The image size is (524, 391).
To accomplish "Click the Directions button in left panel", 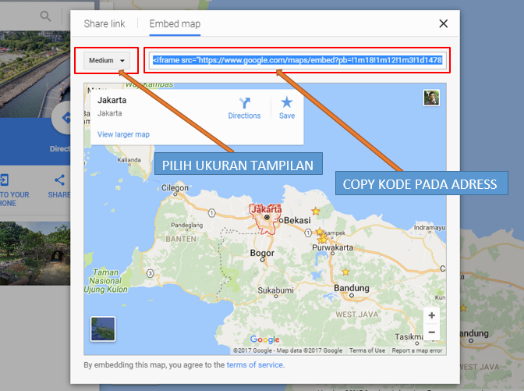I will (x=61, y=118).
